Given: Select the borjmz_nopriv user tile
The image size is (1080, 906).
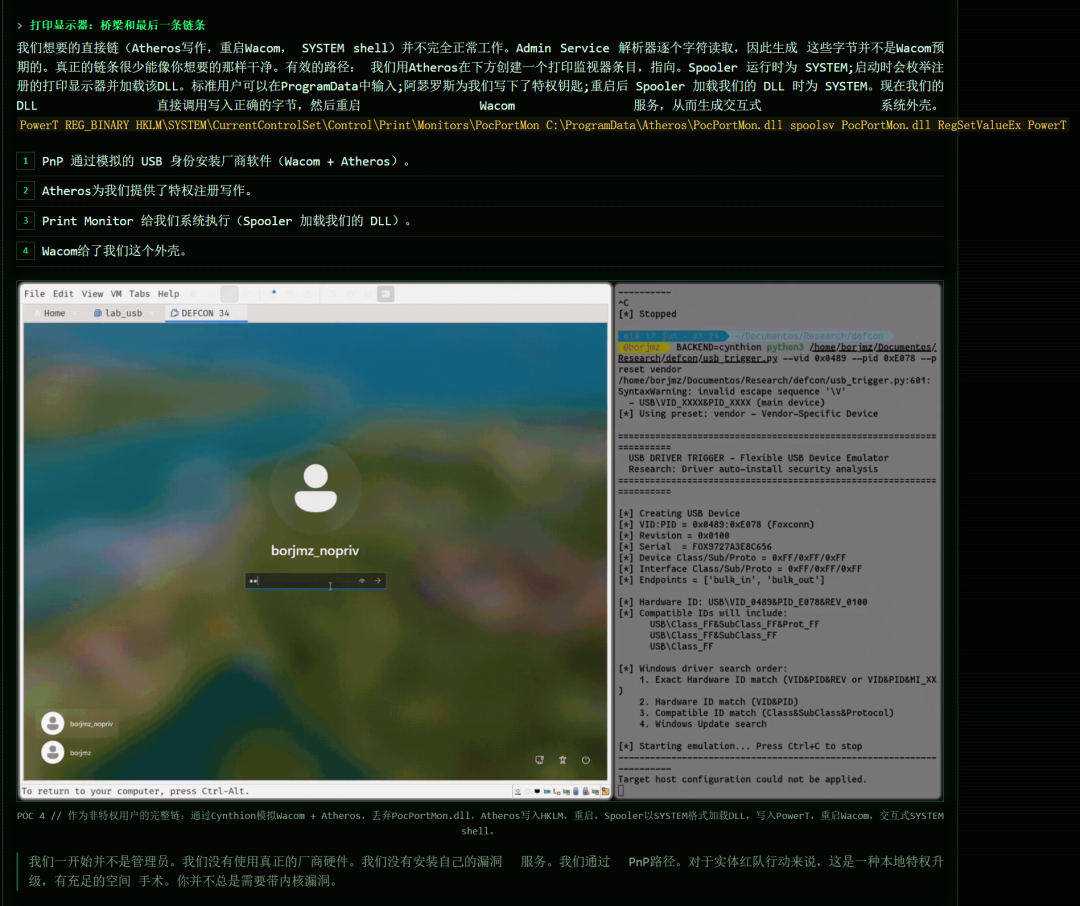Looking at the screenshot, I should point(79,723).
